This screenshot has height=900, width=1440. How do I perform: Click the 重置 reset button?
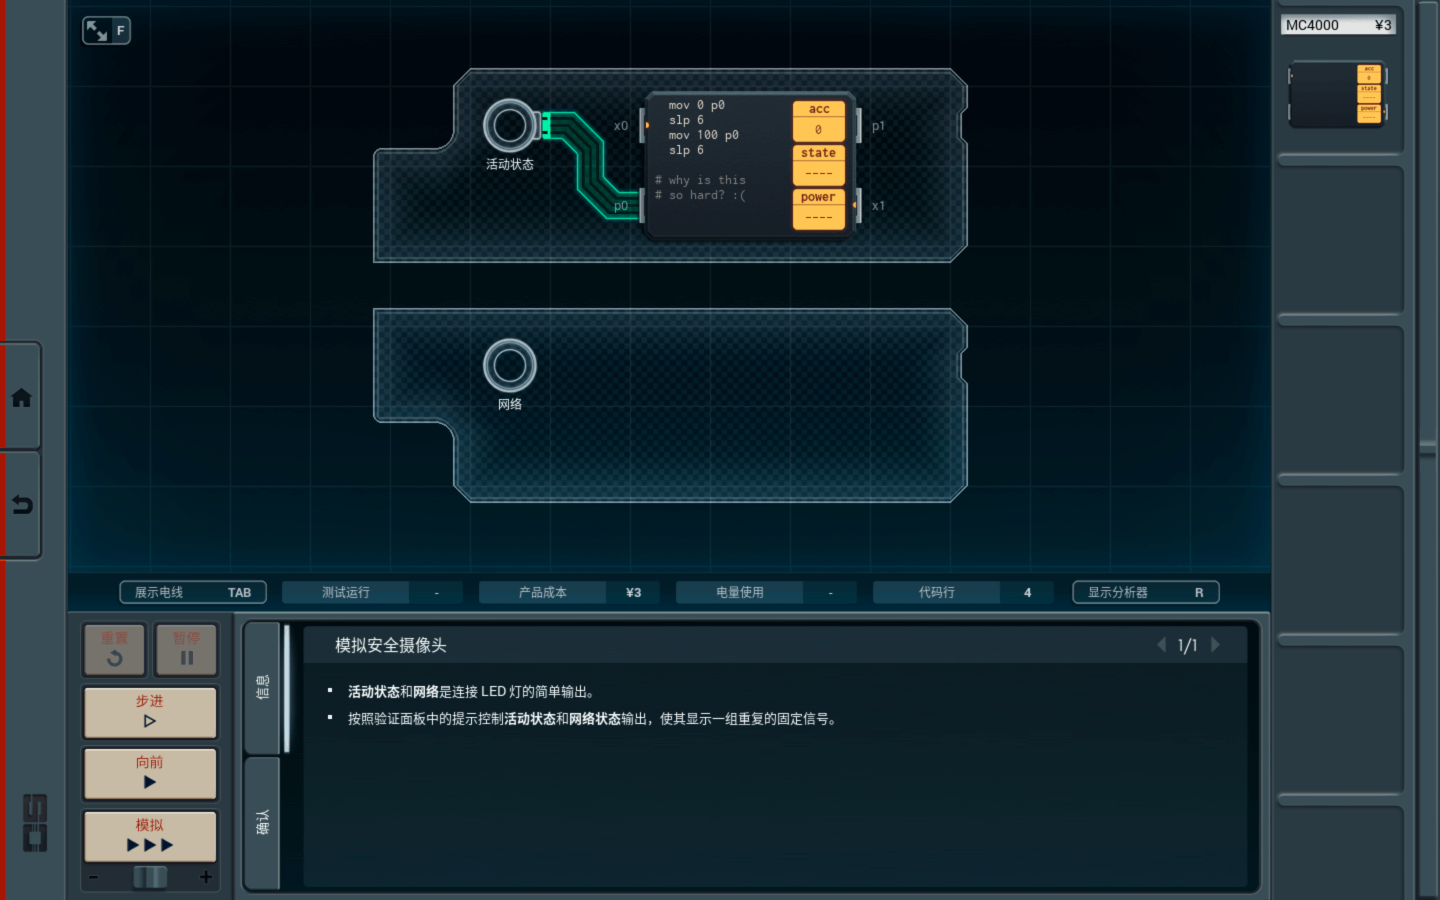pos(114,649)
